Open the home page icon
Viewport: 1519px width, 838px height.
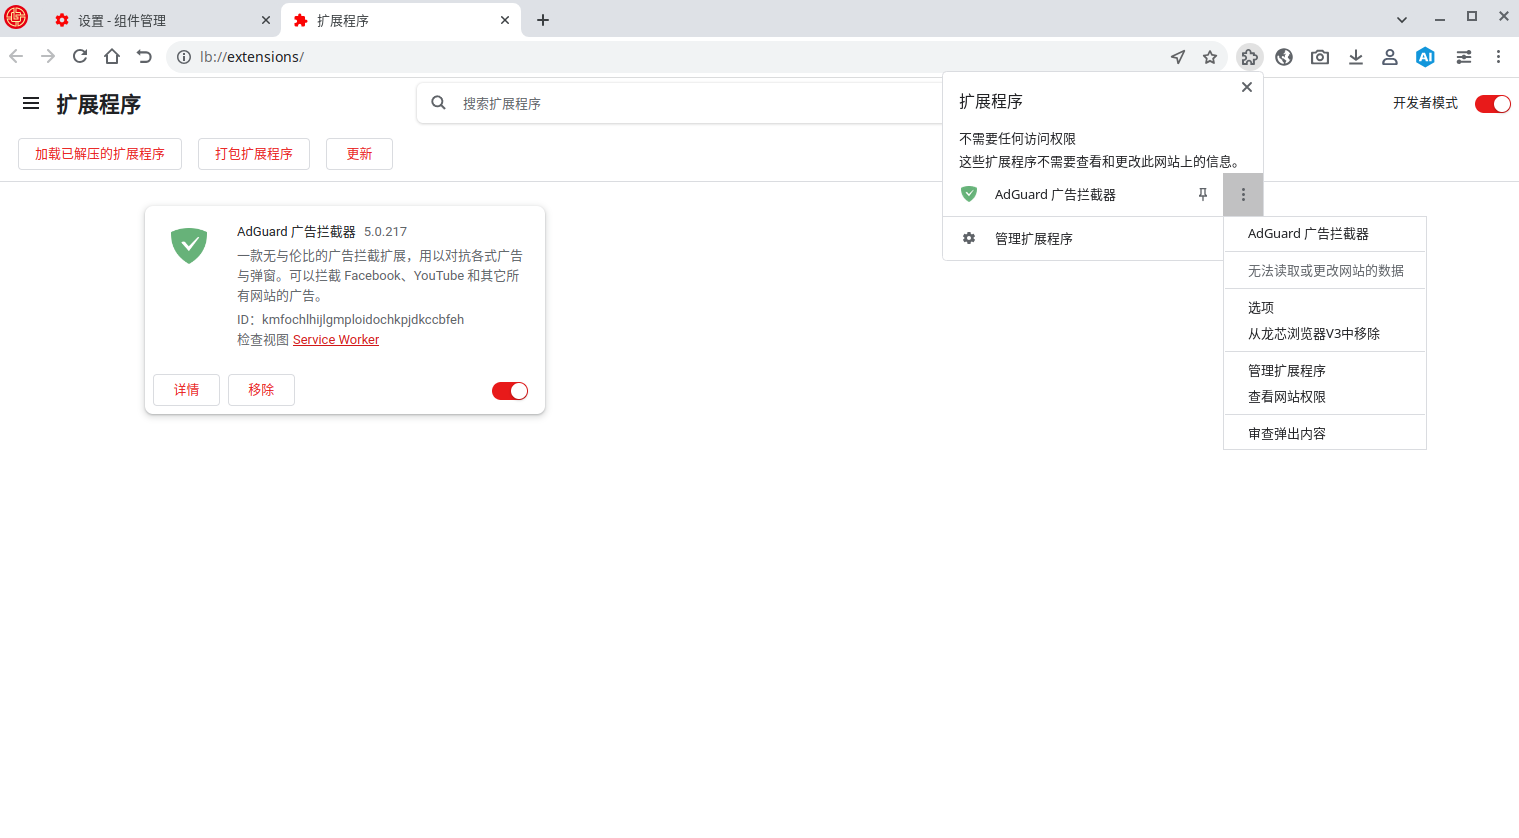[x=112, y=57]
